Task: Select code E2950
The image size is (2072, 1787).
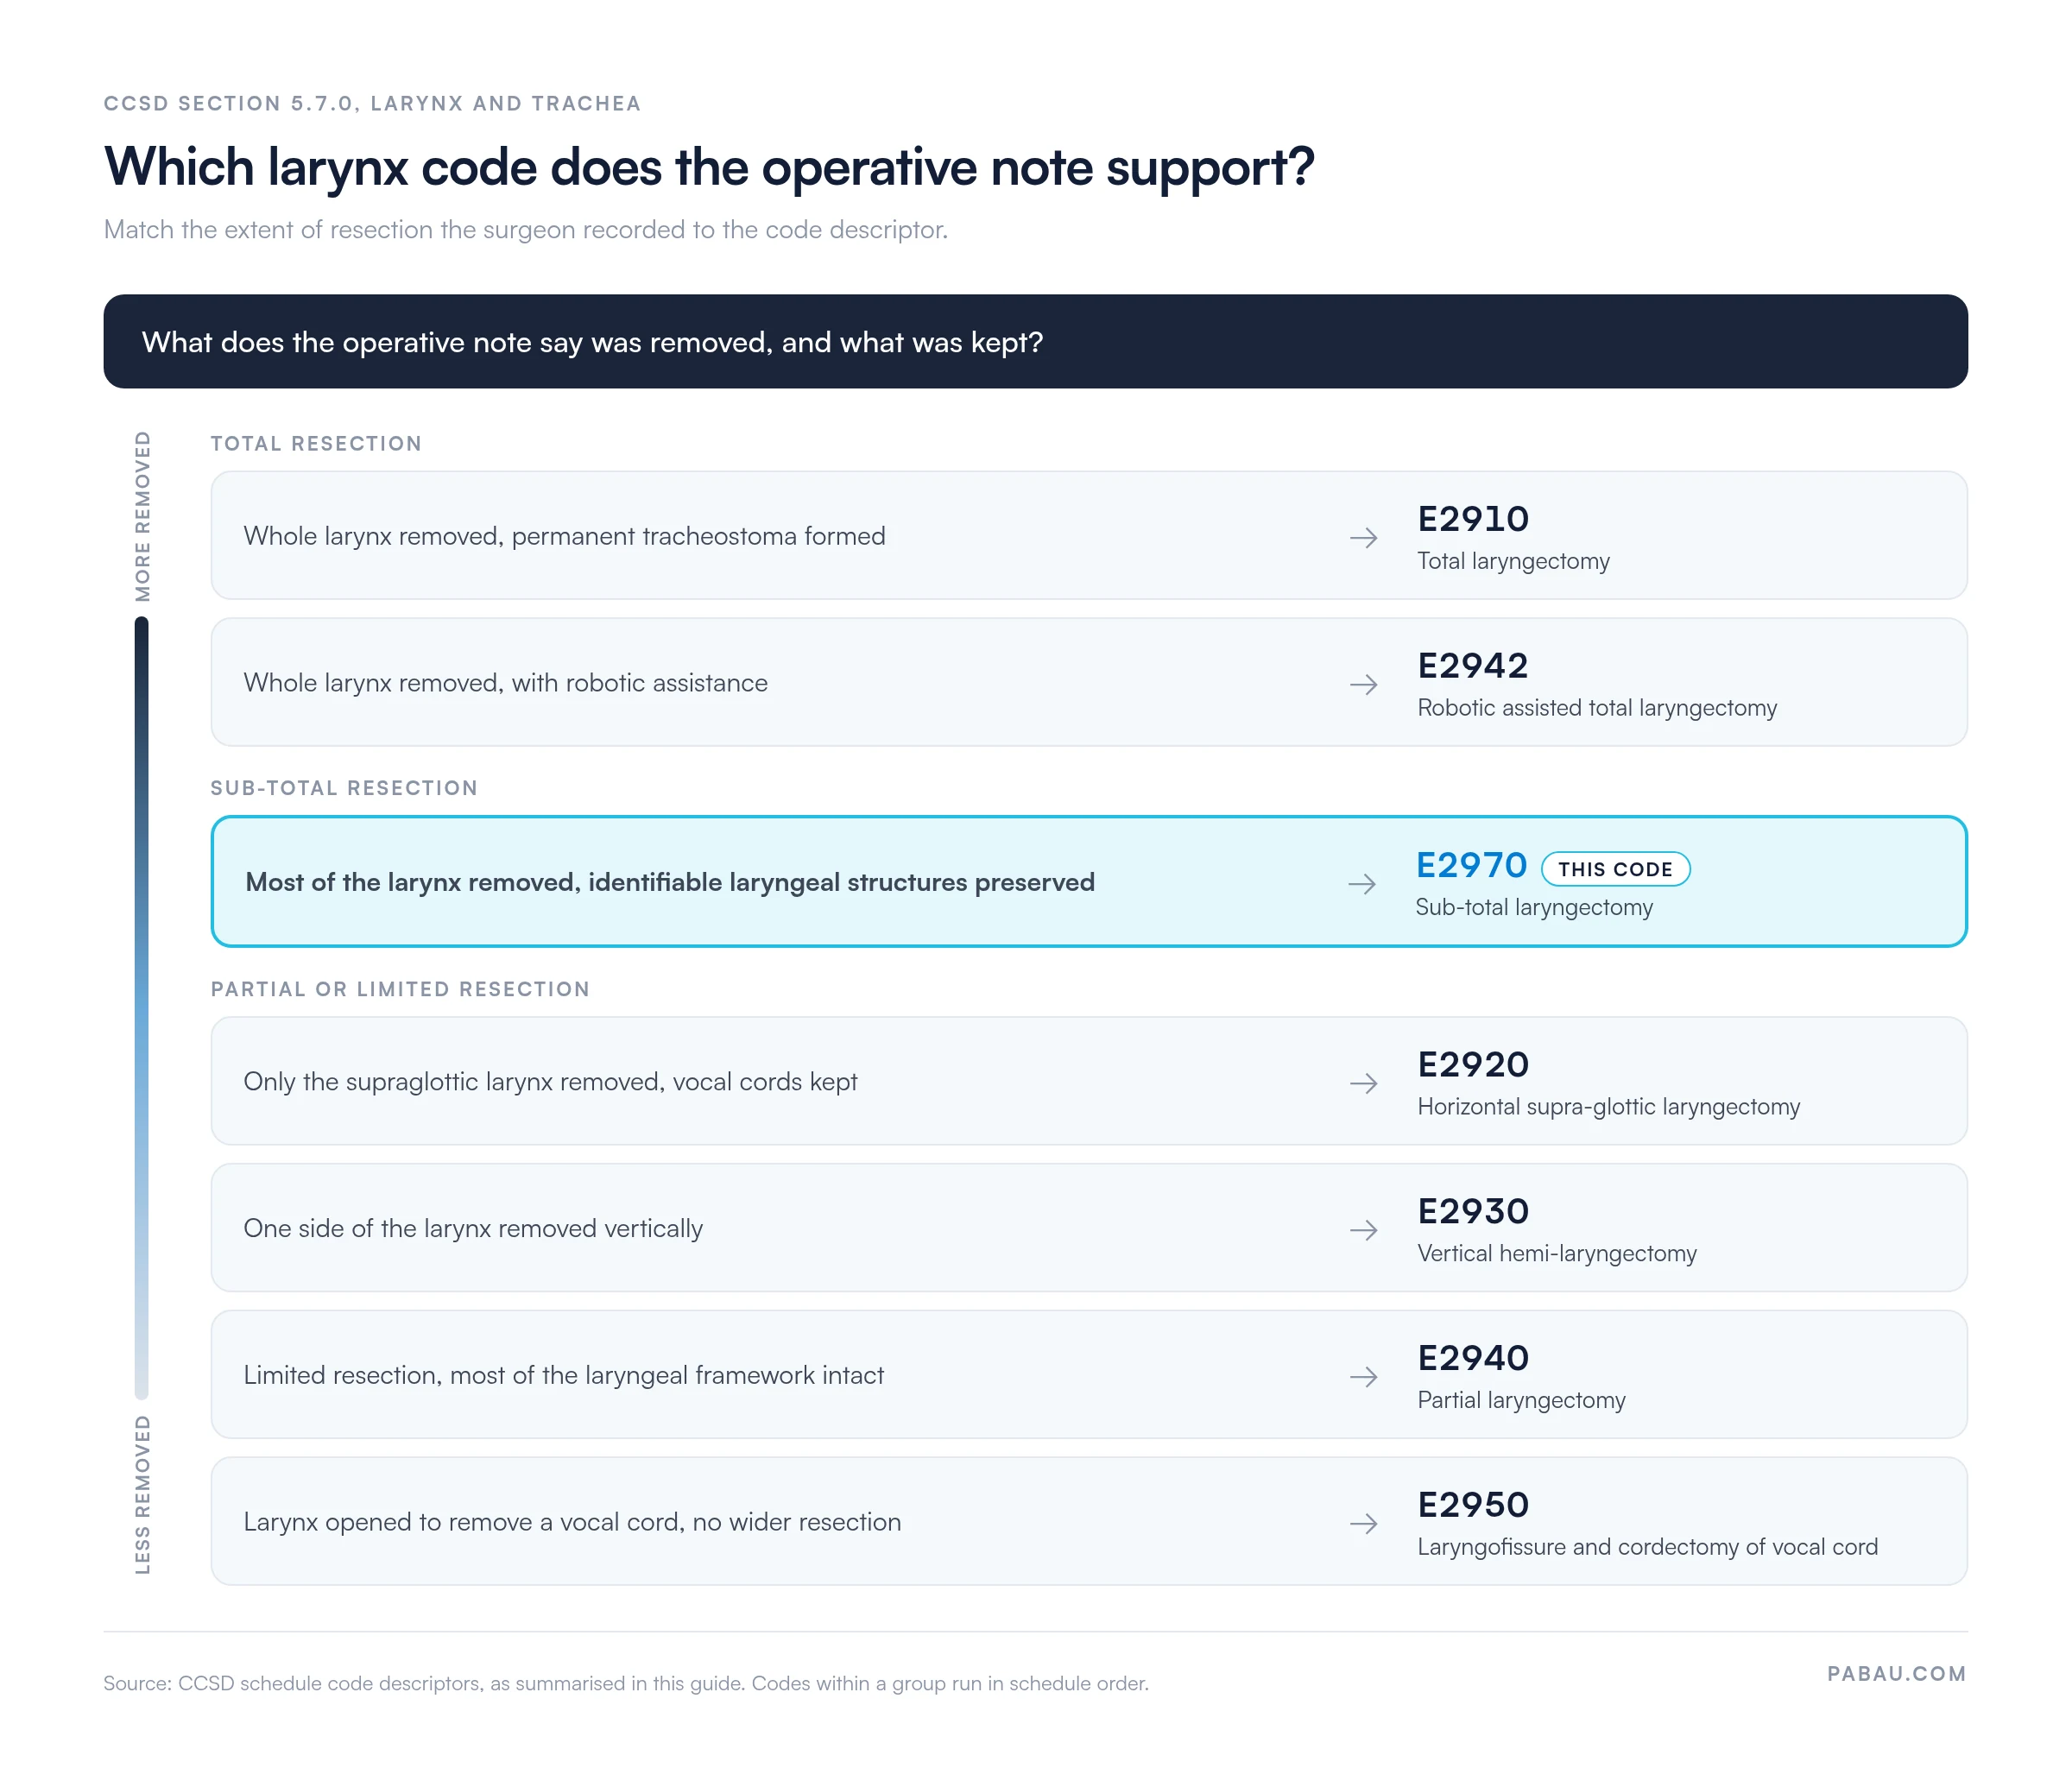Action: click(x=1473, y=1505)
